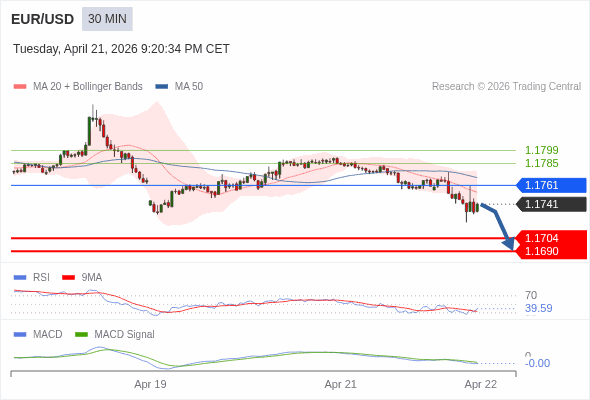
Task: Click the red 1.1704 support price tag
Action: [x=551, y=238]
